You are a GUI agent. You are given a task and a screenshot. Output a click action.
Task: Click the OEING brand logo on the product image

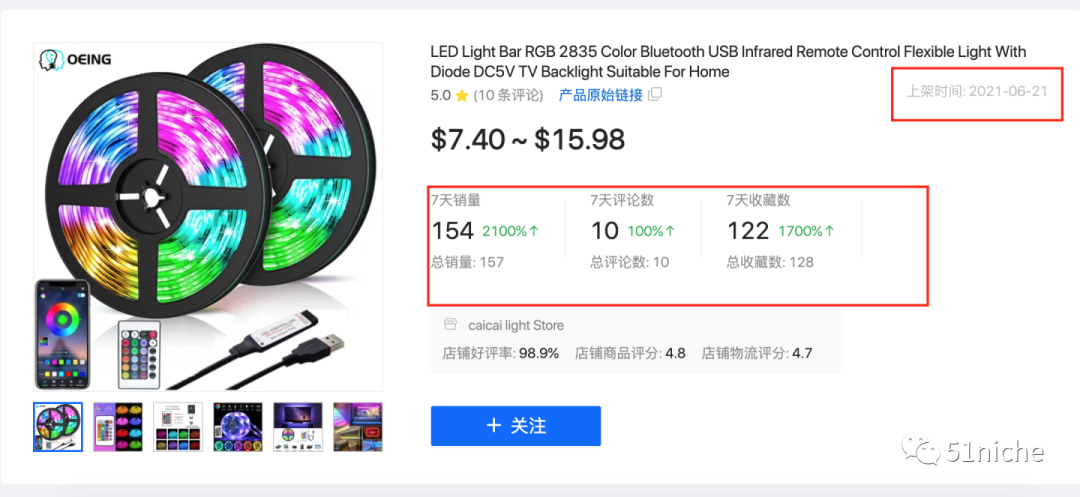(74, 59)
